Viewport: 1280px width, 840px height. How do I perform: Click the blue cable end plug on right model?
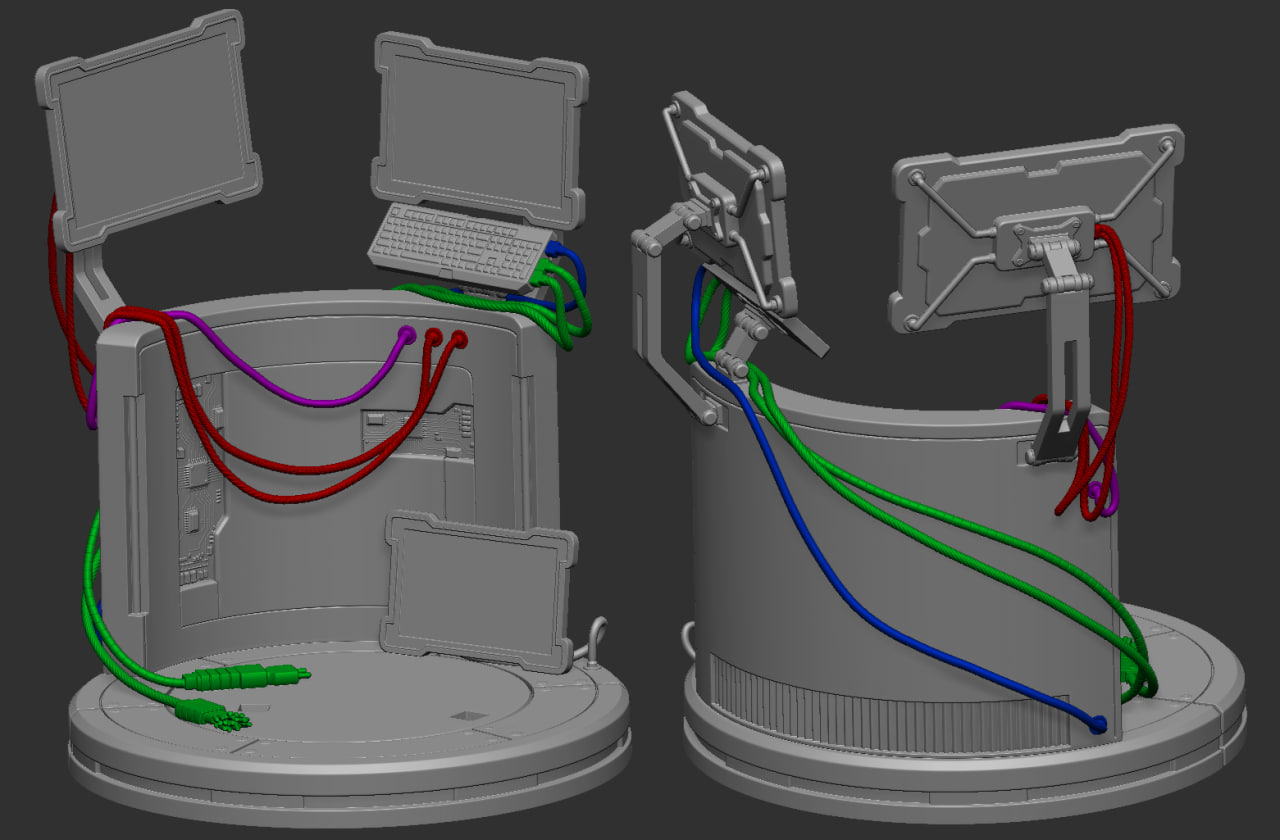(x=1098, y=724)
